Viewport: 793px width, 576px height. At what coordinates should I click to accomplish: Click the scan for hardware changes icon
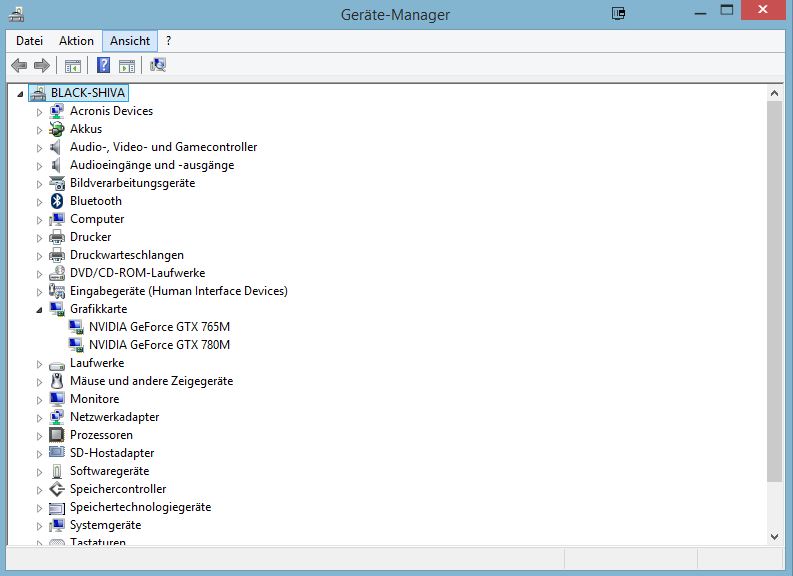click(158, 65)
